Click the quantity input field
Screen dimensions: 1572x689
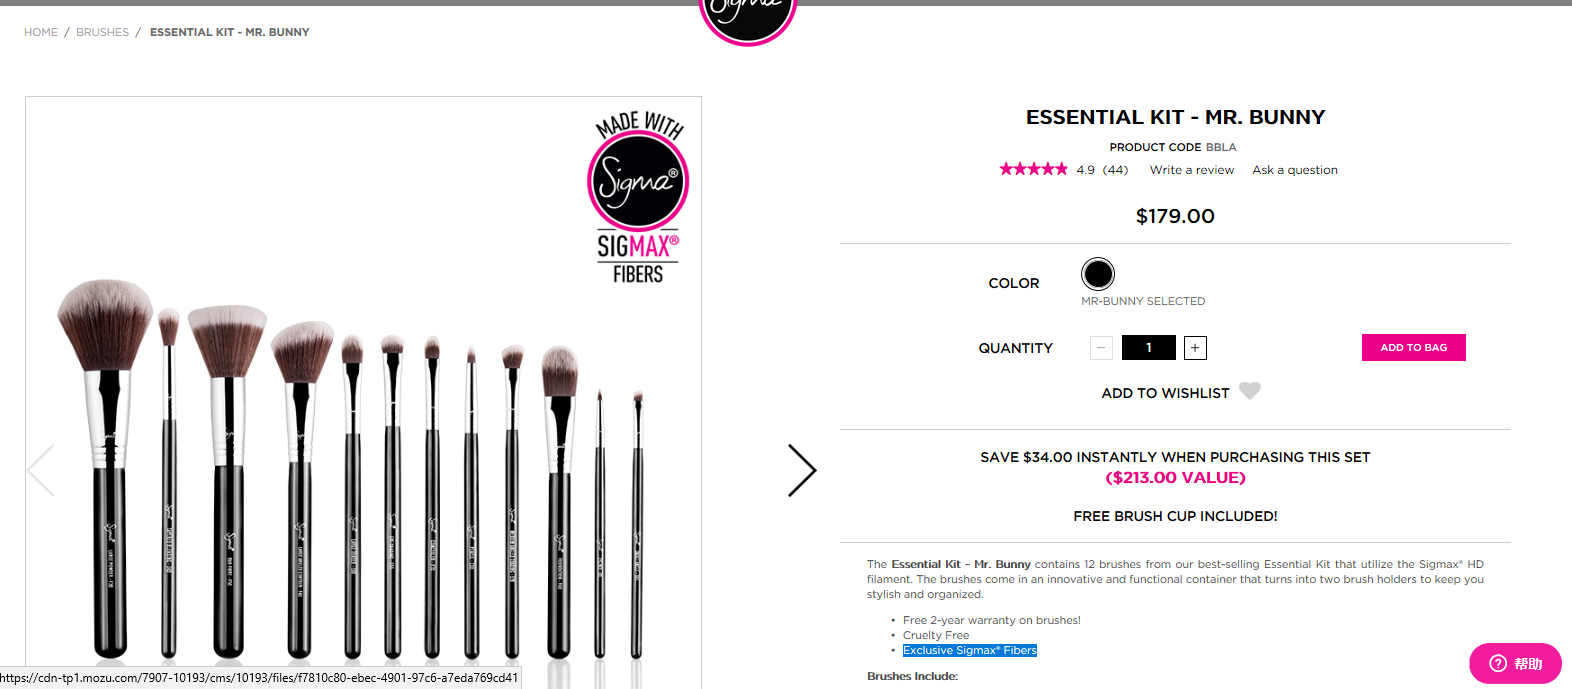click(1148, 348)
